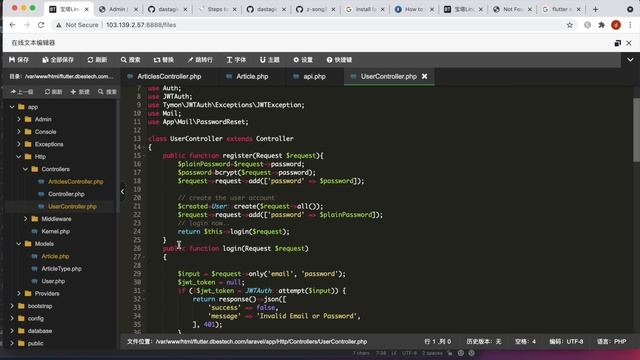Open 搜索 search from the top toolbar

pos(131,60)
